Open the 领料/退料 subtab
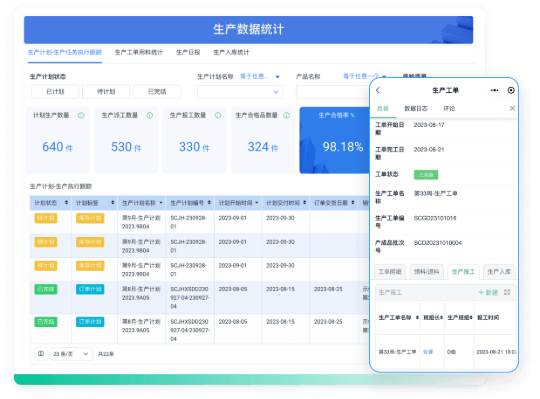 (427, 272)
